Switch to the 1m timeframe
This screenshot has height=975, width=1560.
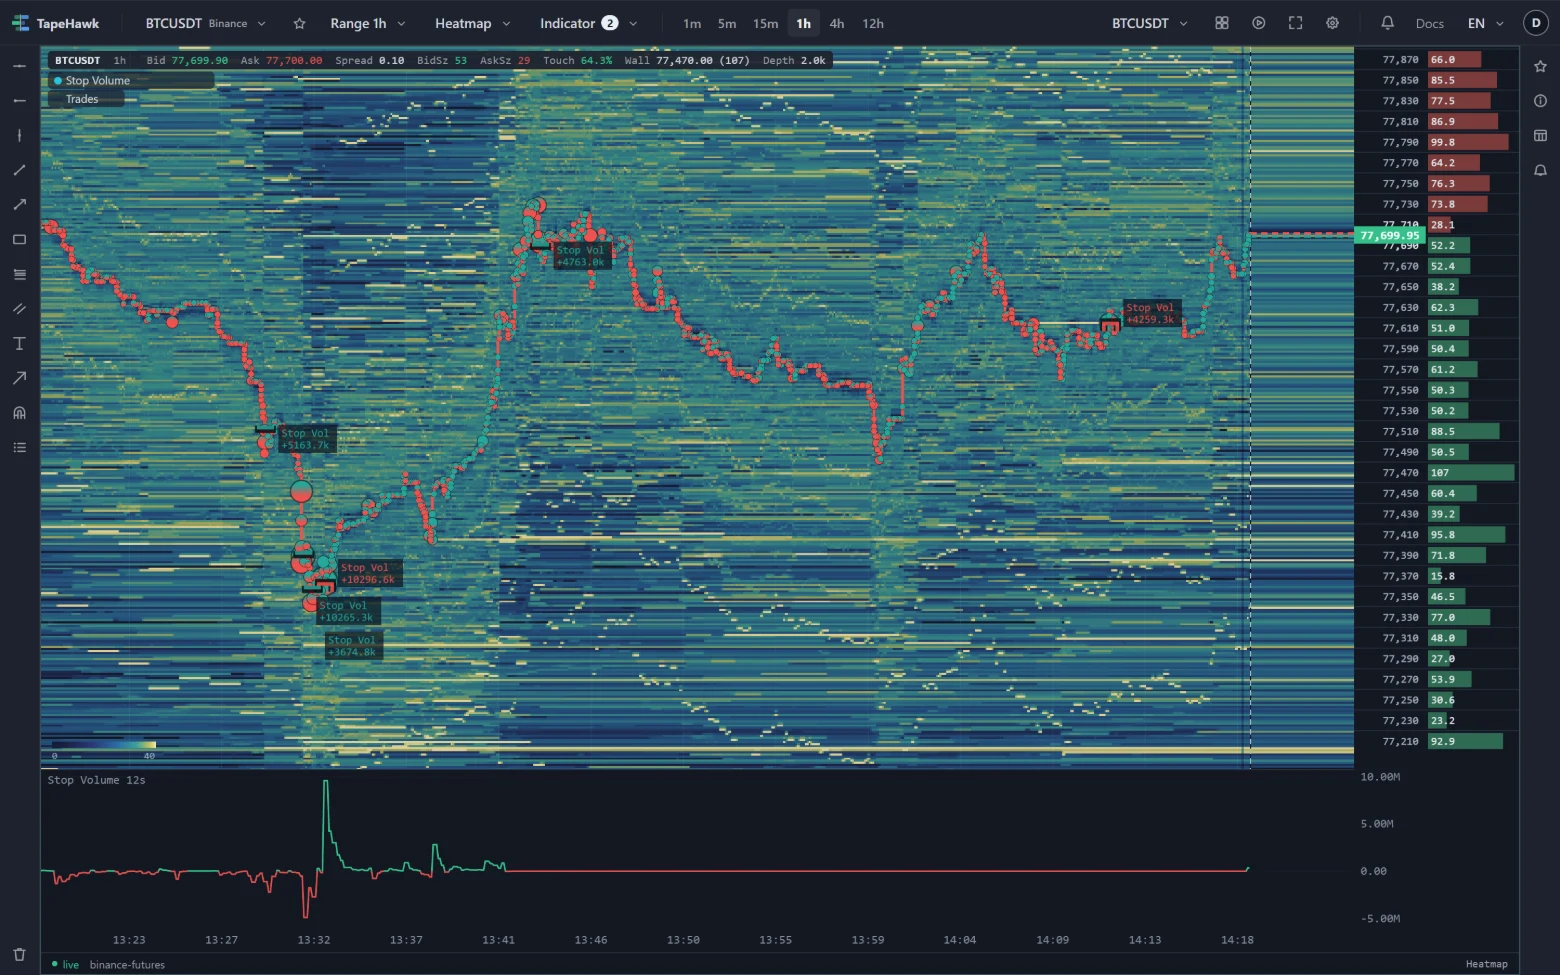coord(692,24)
